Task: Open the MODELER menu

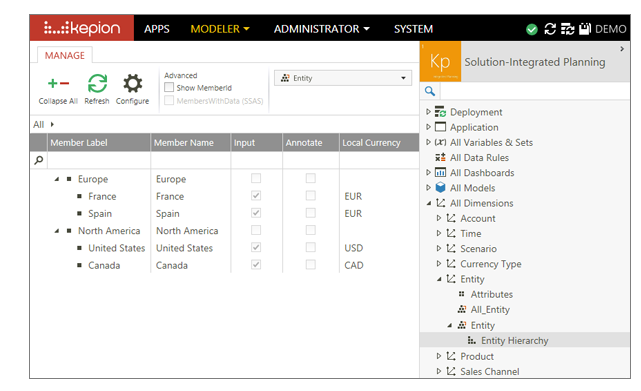Action: point(220,29)
